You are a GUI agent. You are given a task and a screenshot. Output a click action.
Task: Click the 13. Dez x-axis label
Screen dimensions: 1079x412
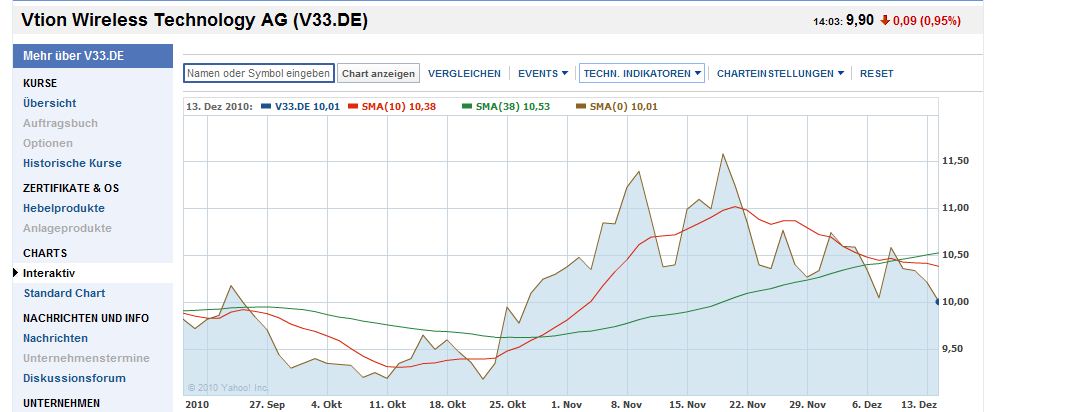(x=920, y=404)
